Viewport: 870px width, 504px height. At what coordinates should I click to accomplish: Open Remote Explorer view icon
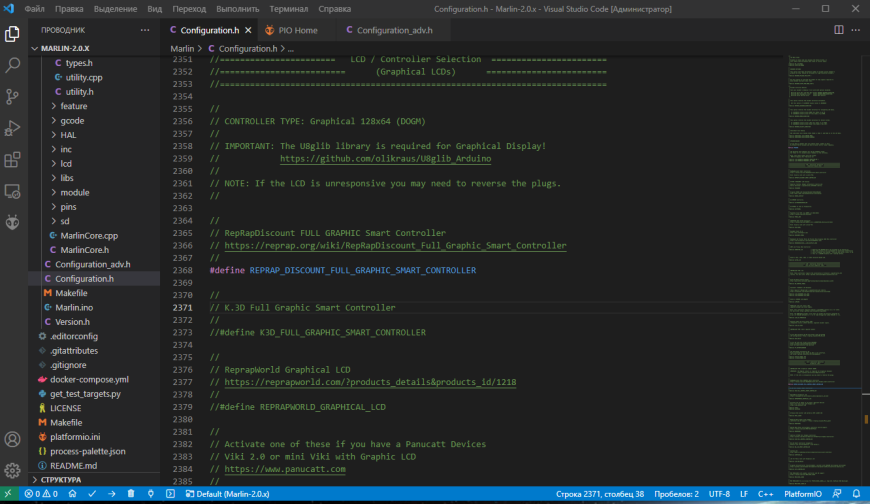12,191
